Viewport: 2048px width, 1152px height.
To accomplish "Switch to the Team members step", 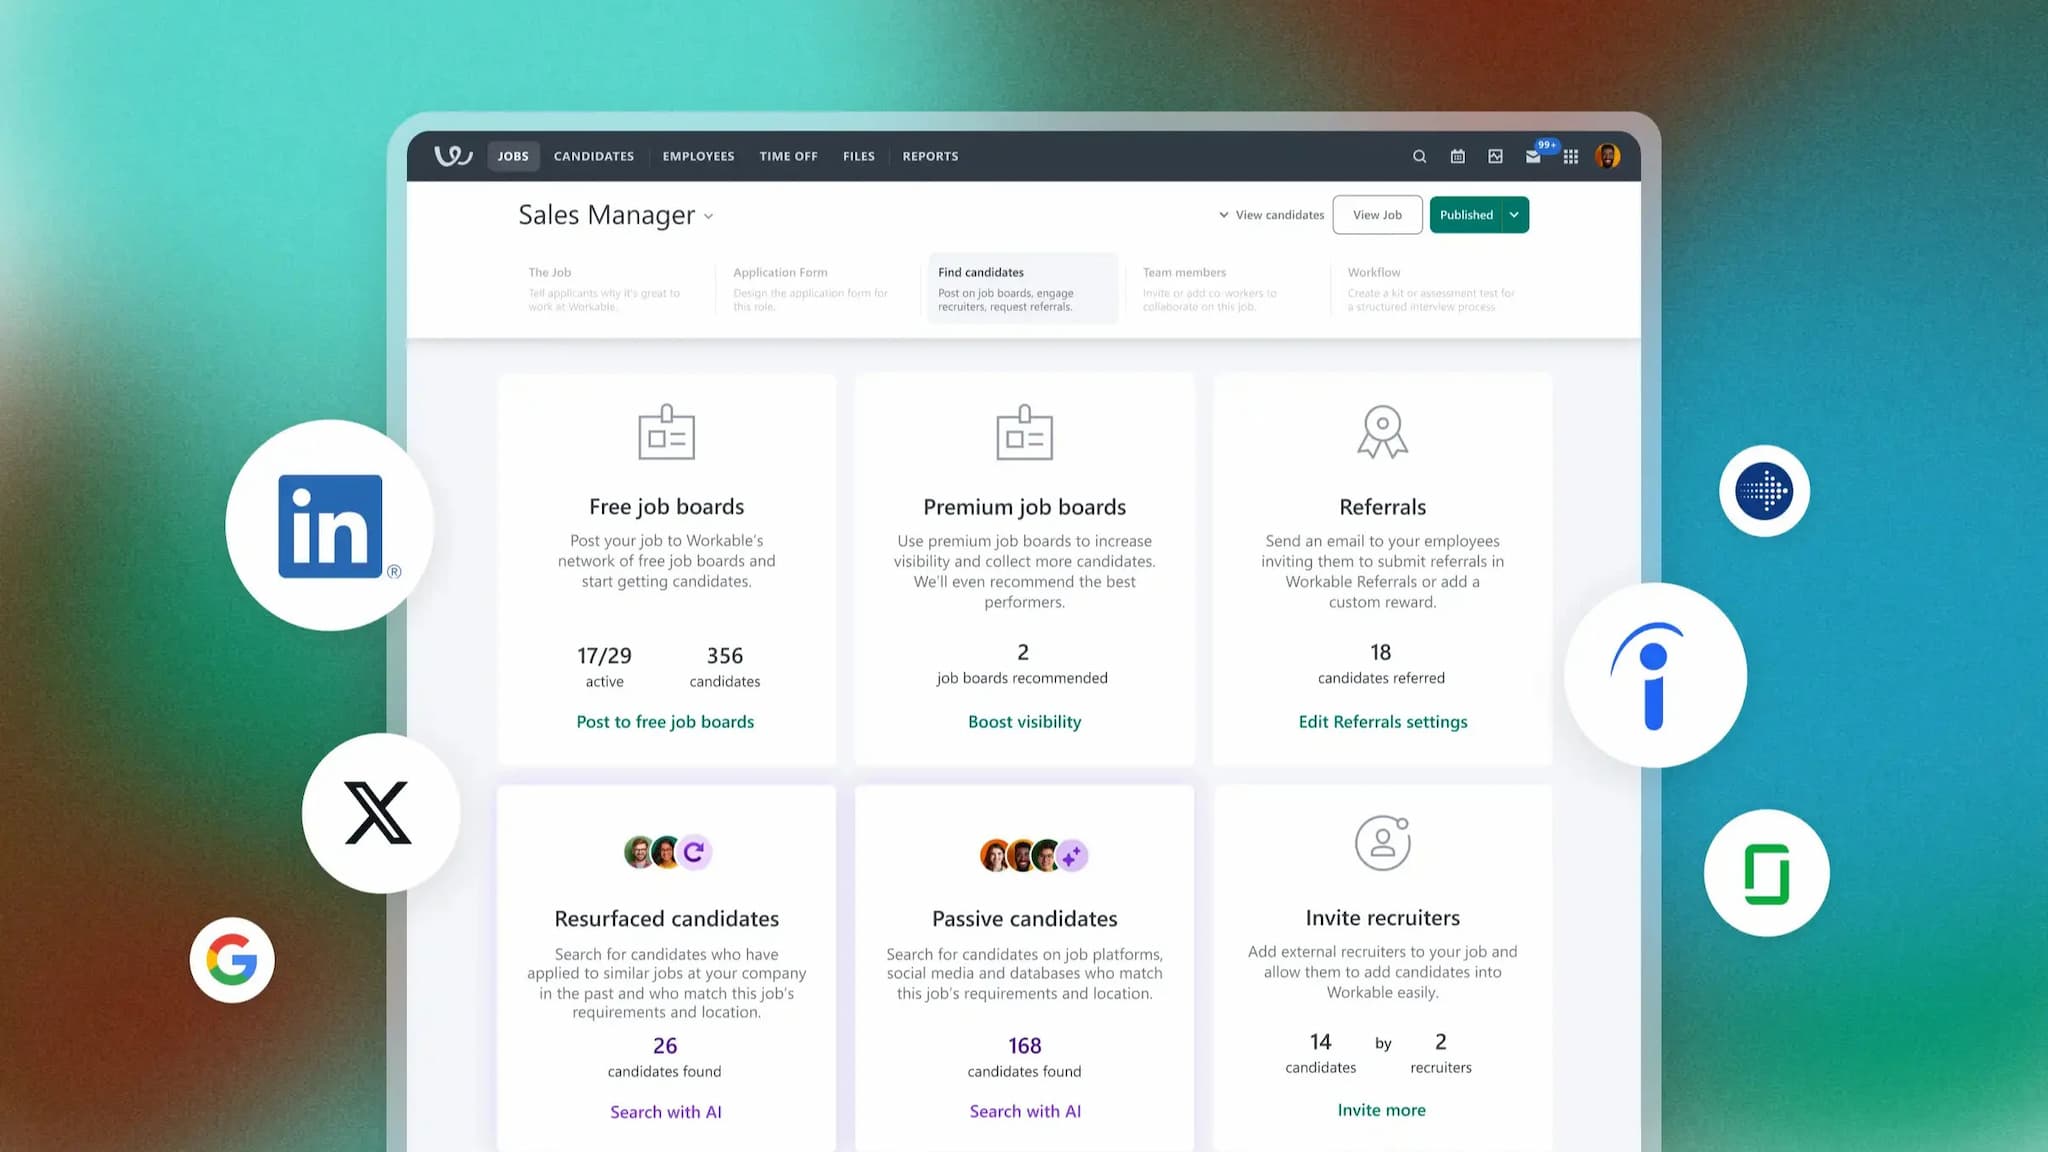I will click(1227, 288).
